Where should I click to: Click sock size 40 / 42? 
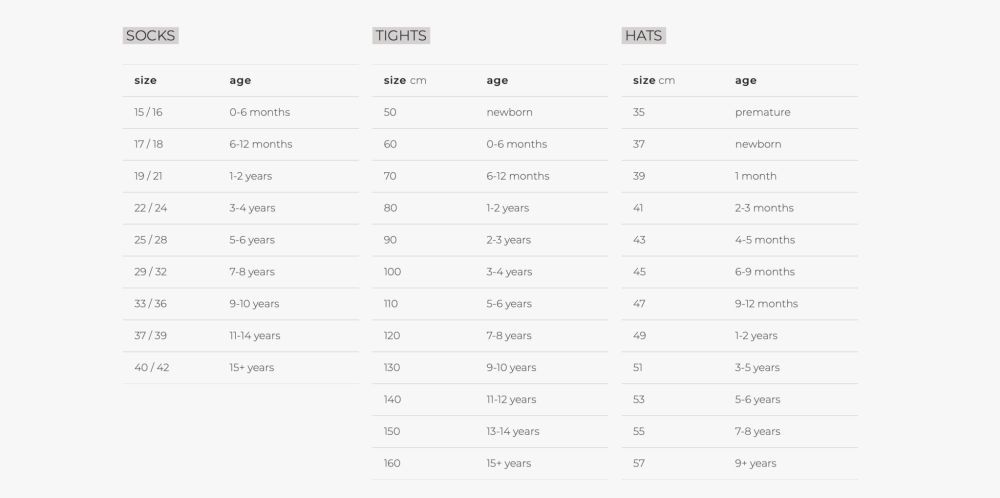pyautogui.click(x=151, y=368)
